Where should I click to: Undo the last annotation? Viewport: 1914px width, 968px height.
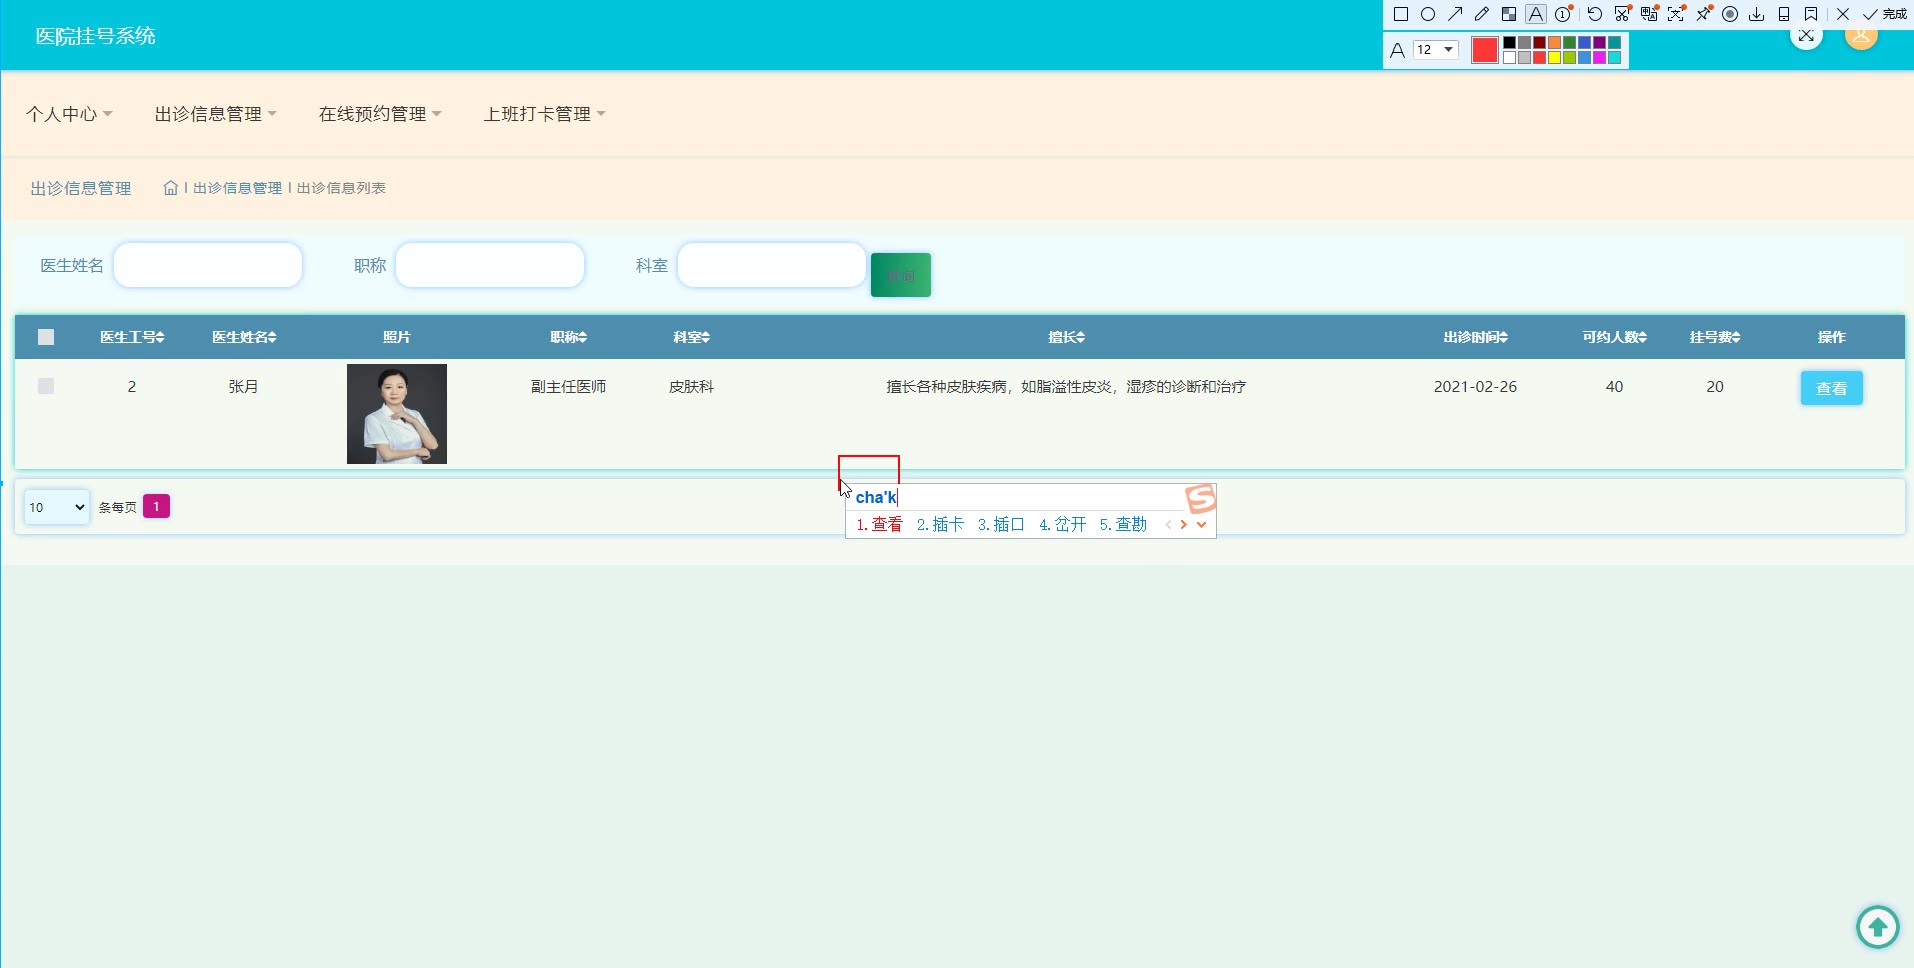point(1595,14)
